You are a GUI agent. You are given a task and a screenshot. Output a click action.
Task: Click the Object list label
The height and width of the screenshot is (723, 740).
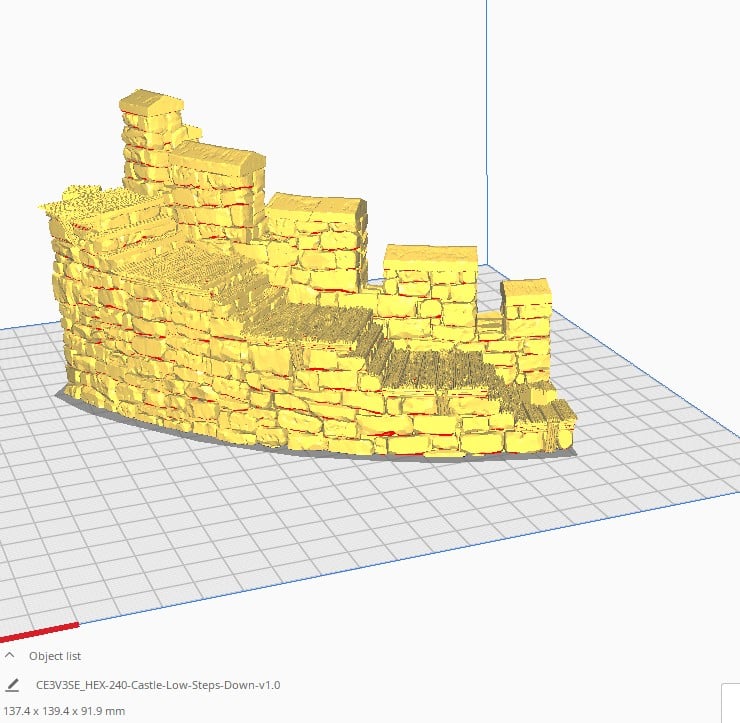click(55, 656)
